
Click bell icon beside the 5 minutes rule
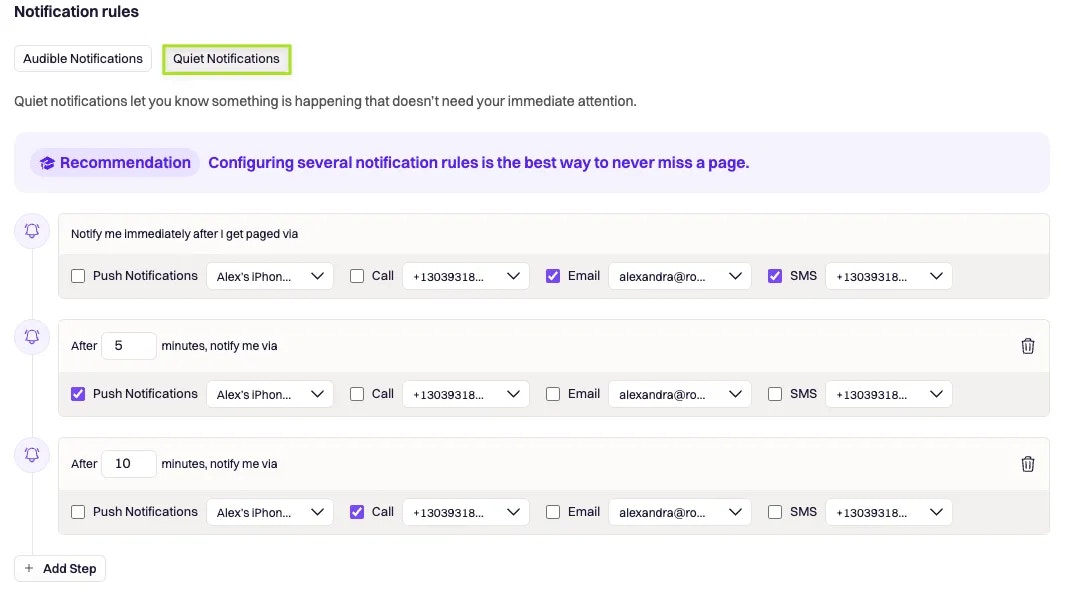click(32, 337)
